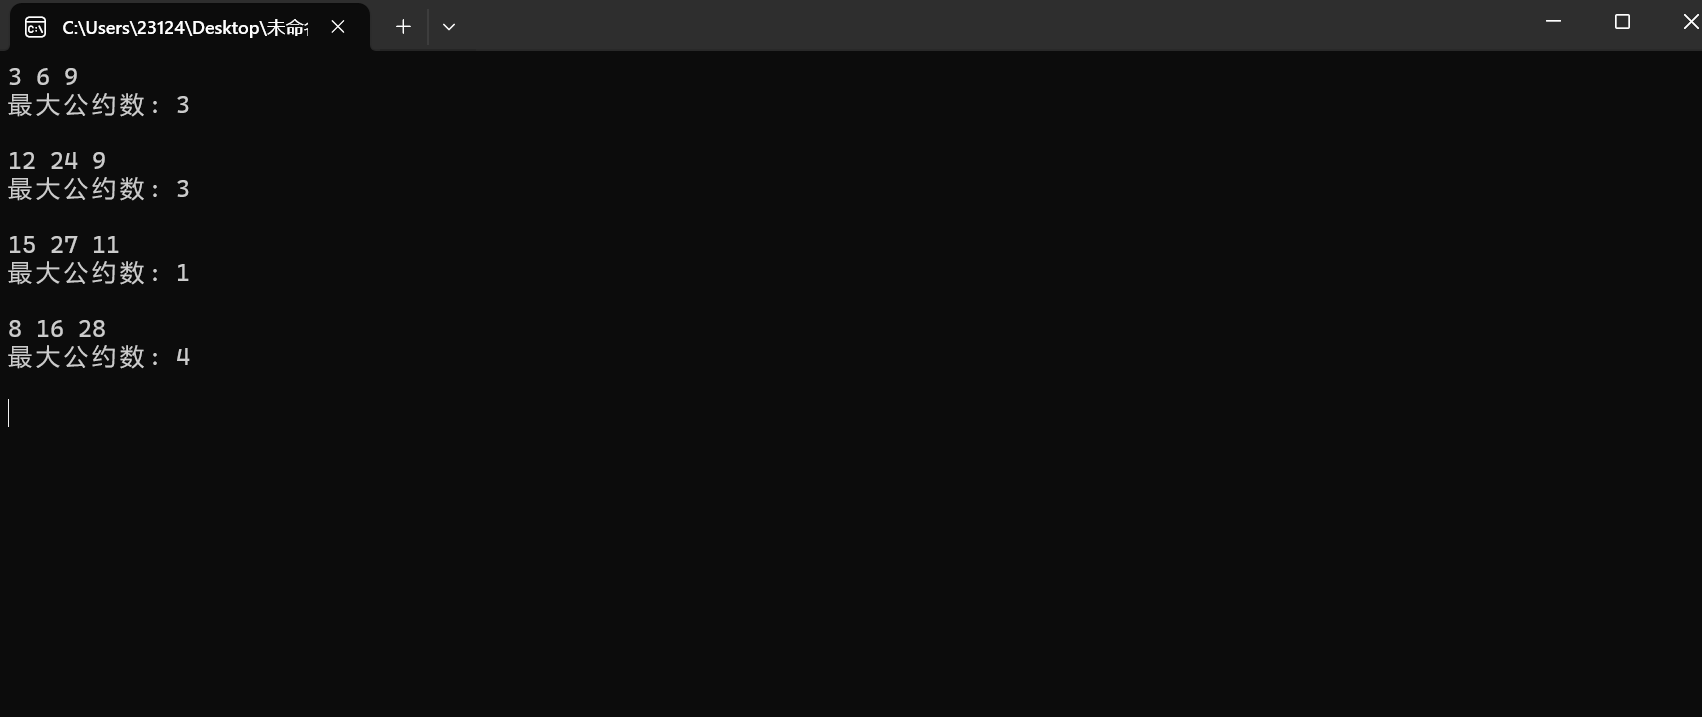1702x717 pixels.
Task: Close the current terminal tab
Action: click(338, 27)
